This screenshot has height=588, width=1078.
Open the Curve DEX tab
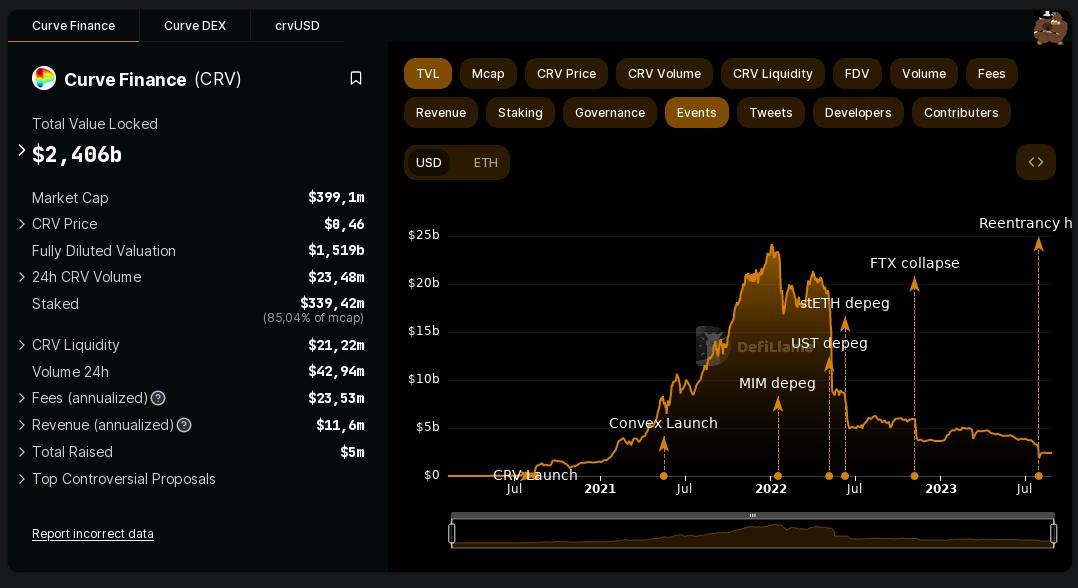[195, 25]
